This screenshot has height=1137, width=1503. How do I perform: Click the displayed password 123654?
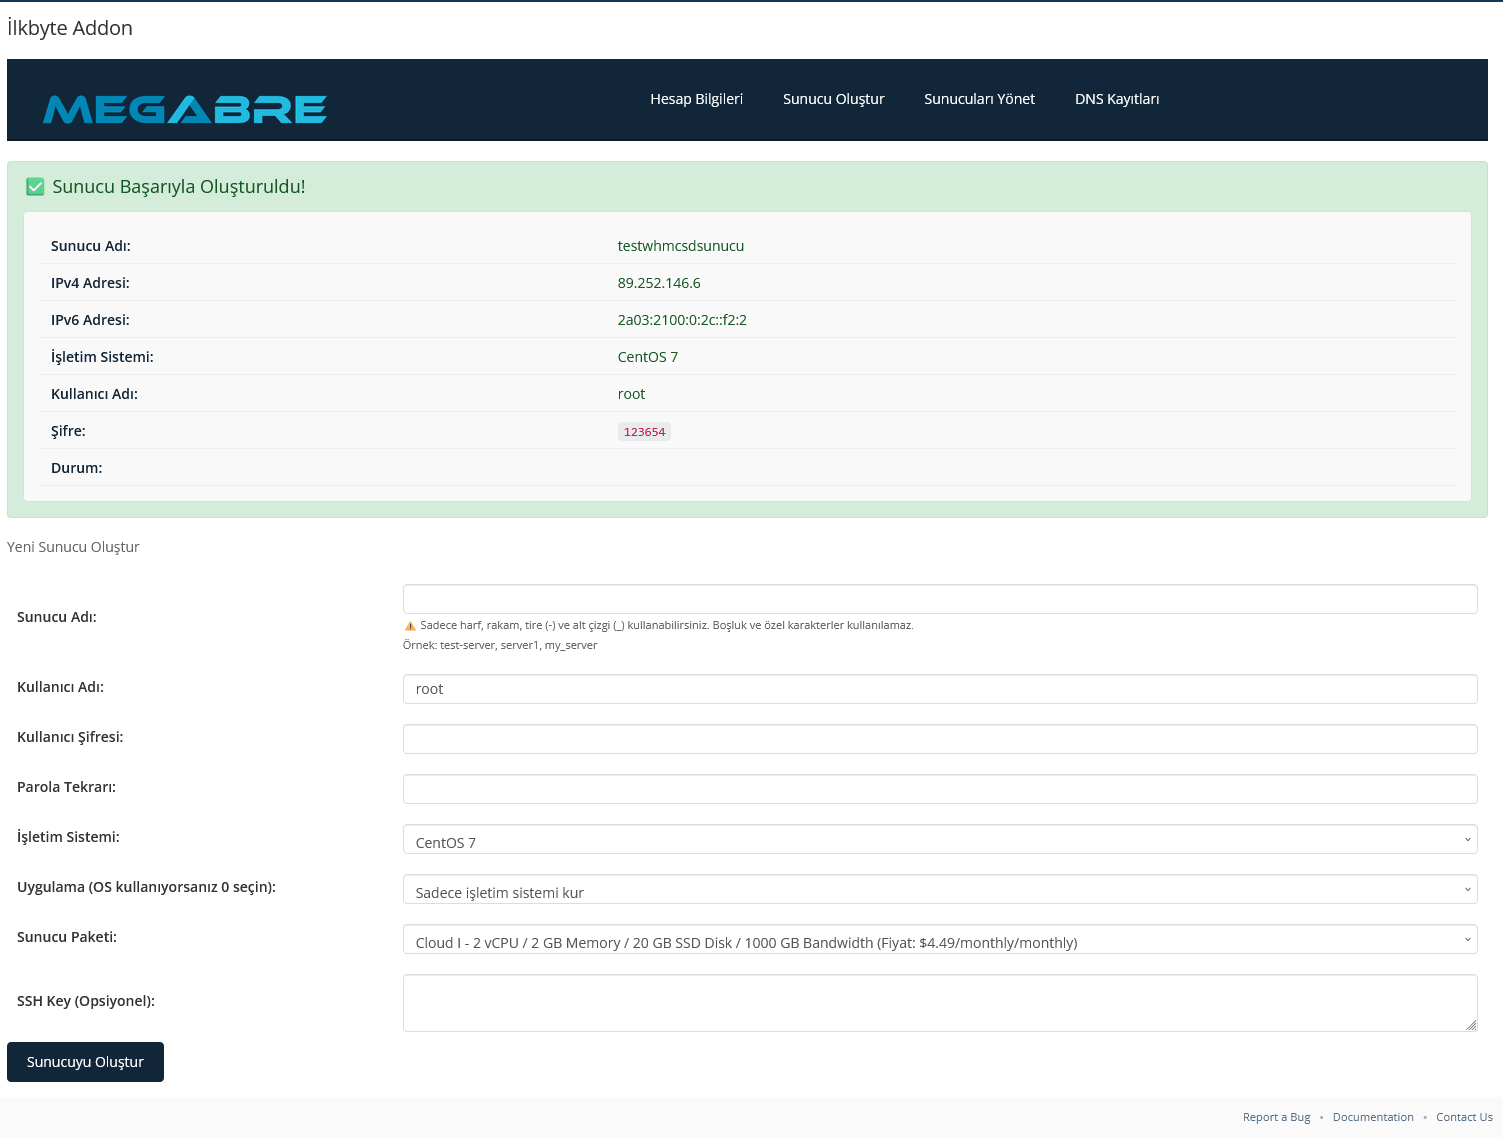(644, 432)
